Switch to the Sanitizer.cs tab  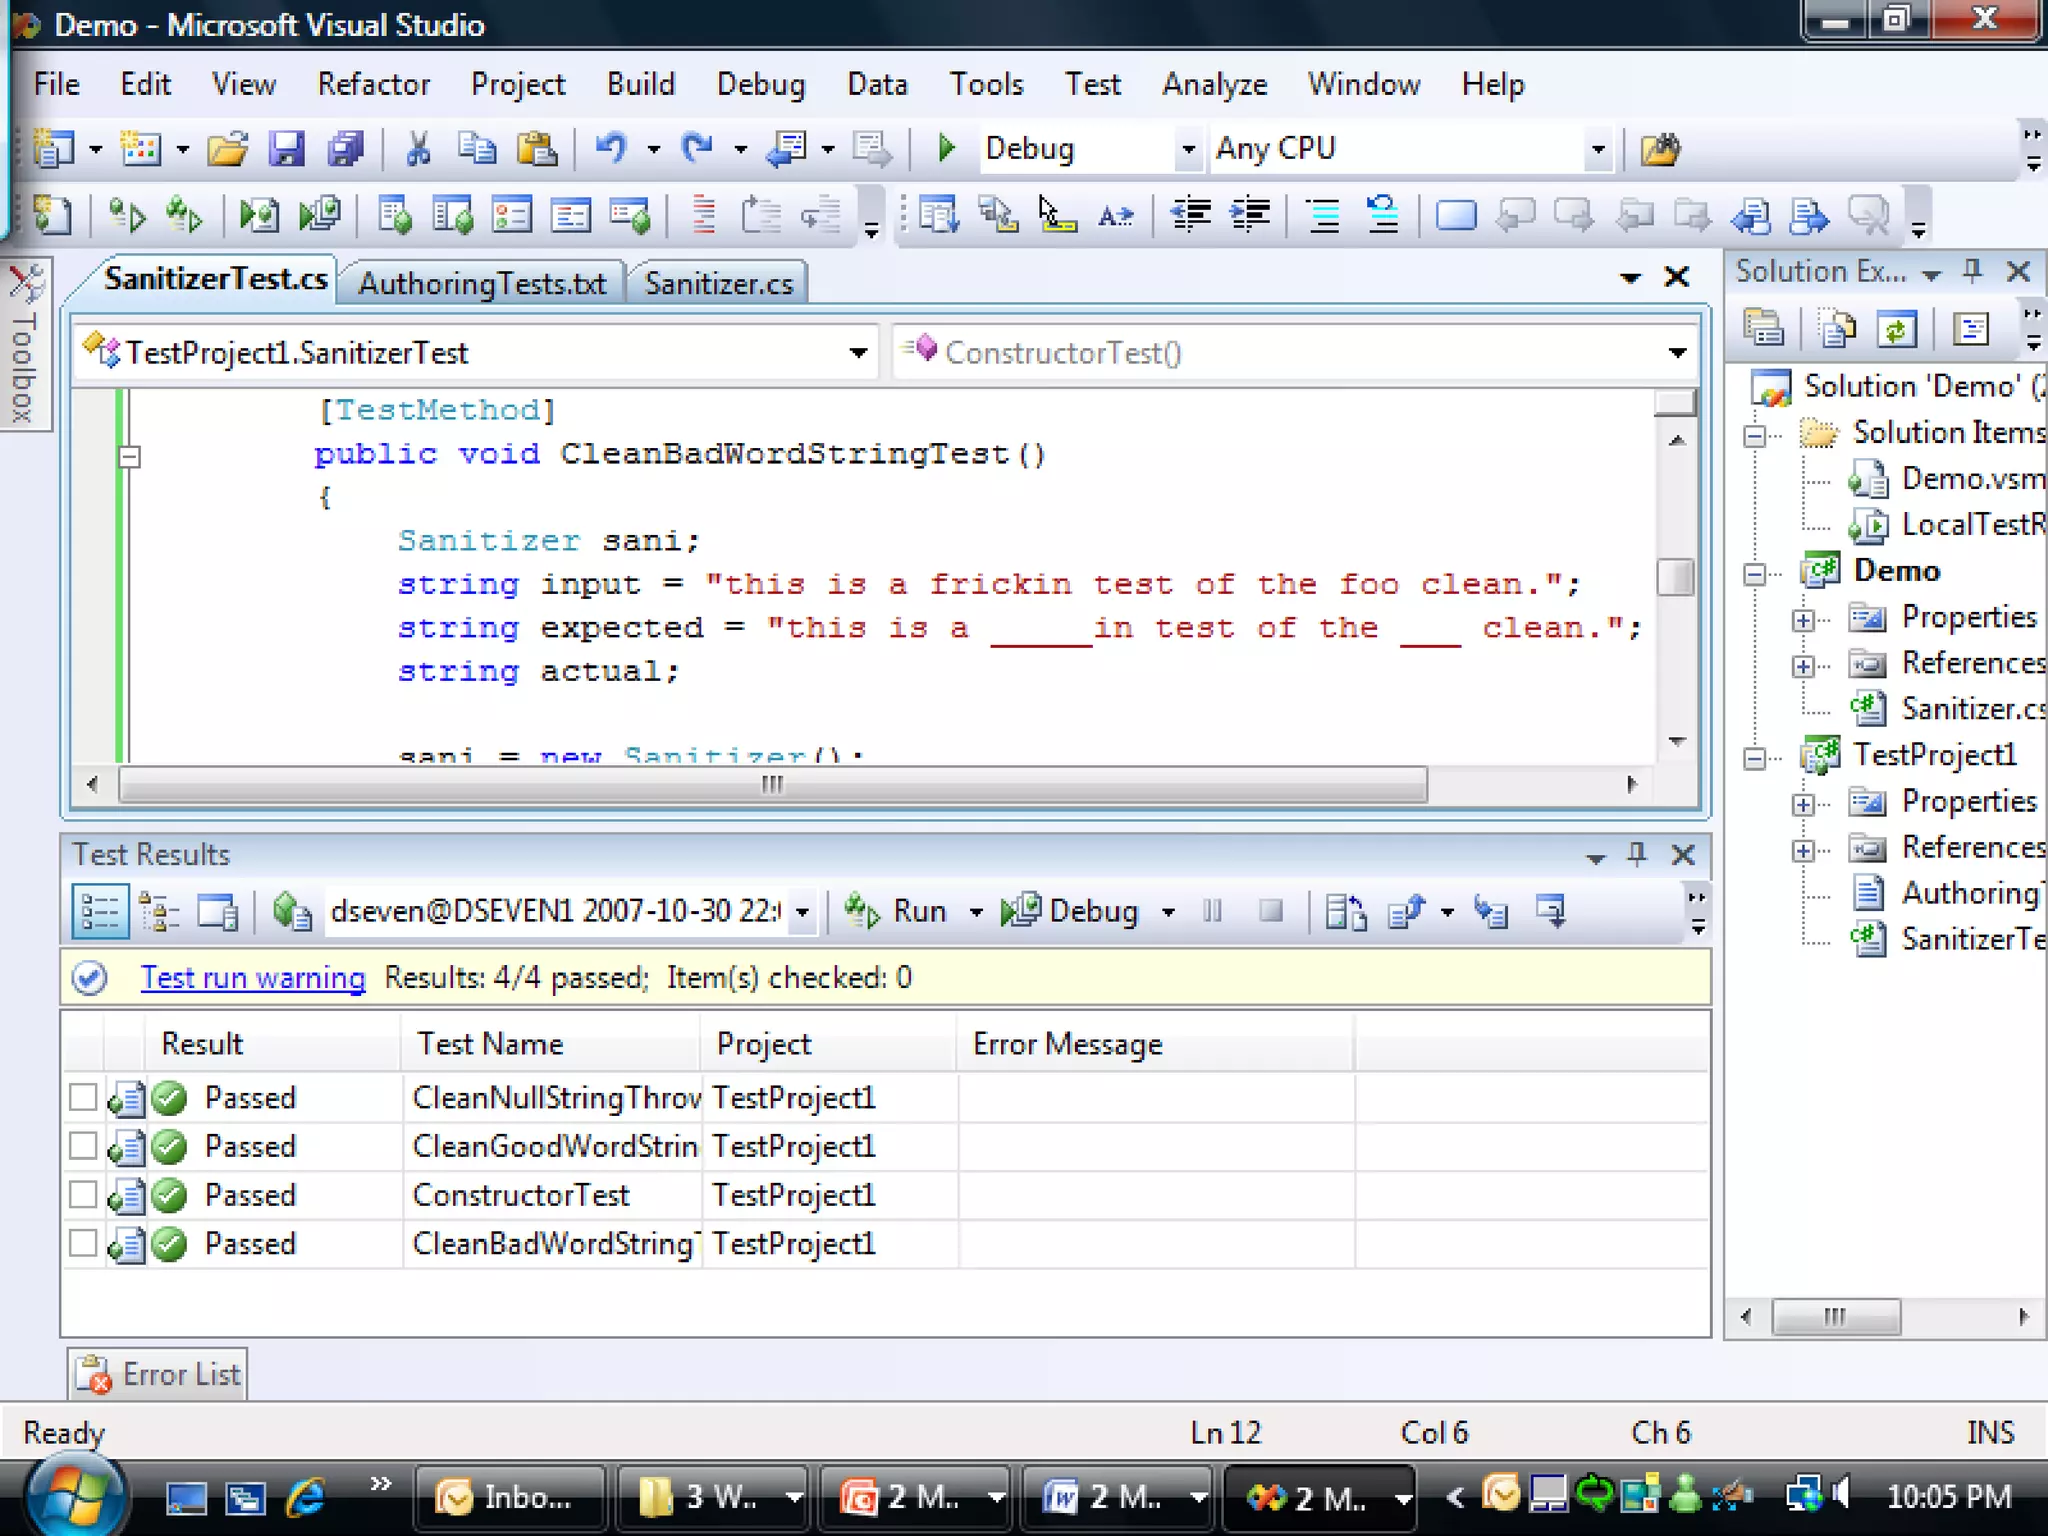pyautogui.click(x=718, y=284)
